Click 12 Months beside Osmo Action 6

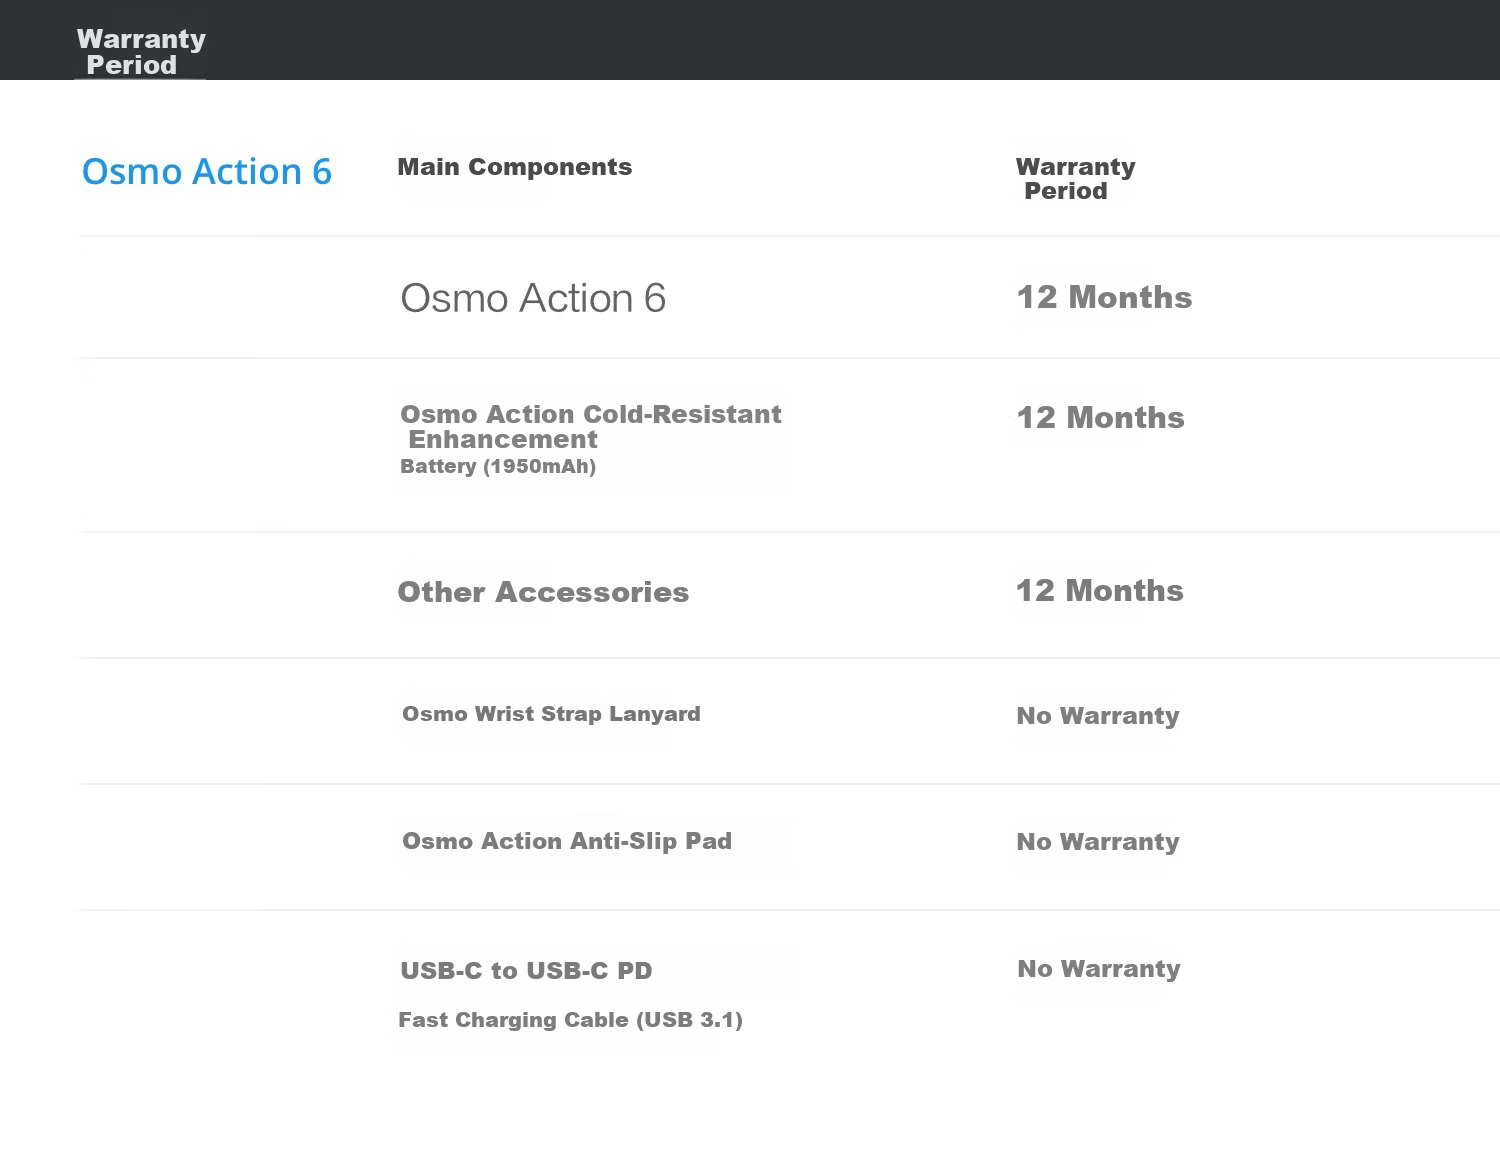click(x=1104, y=297)
